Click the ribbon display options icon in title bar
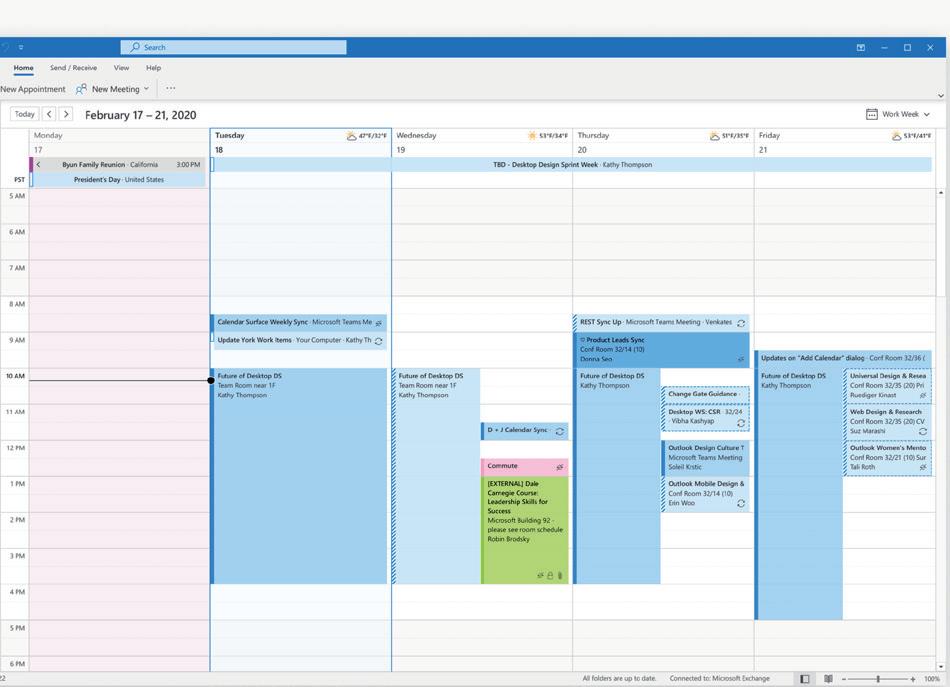This screenshot has width=950, height=687. click(x=860, y=47)
